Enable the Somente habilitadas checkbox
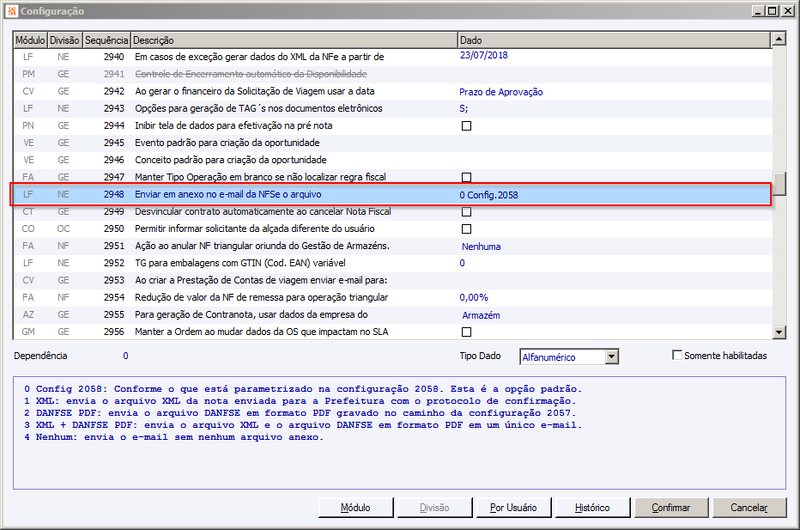800x530 pixels. (677, 355)
